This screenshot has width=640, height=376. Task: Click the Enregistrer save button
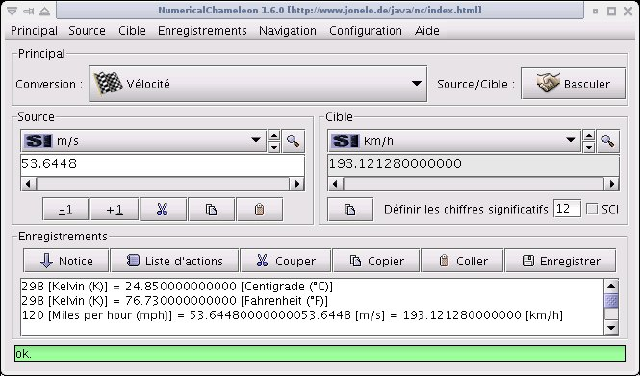[560, 260]
